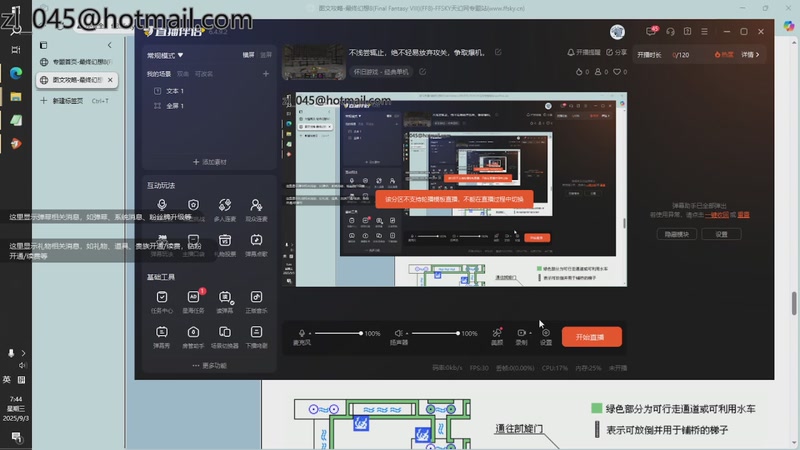This screenshot has height=450, width=800.
Task: Add a new scene with plus icon
Action: point(266,74)
